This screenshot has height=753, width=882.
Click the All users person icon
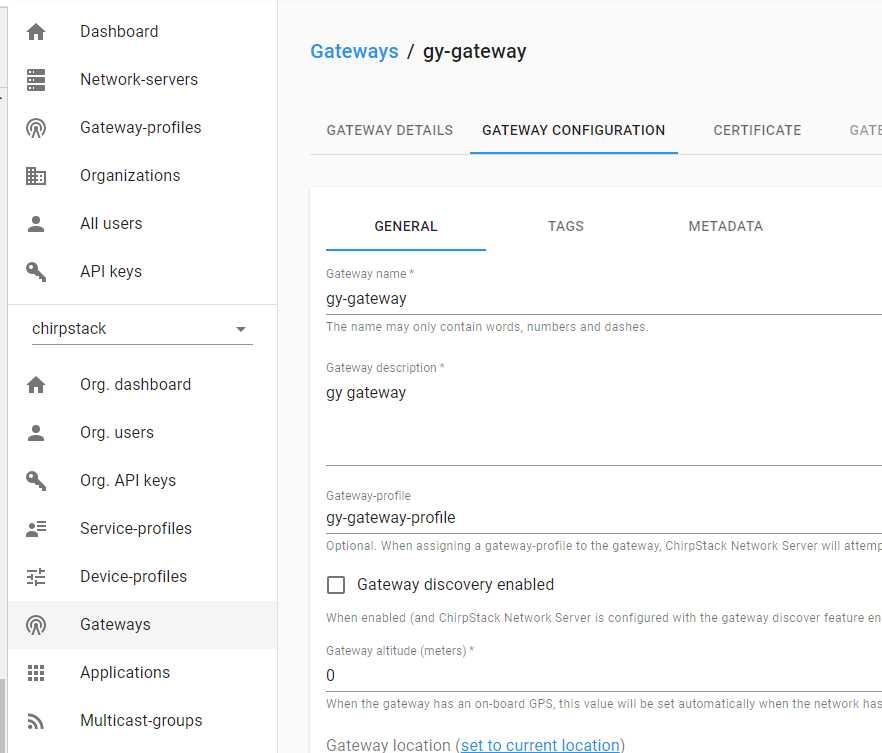36,224
